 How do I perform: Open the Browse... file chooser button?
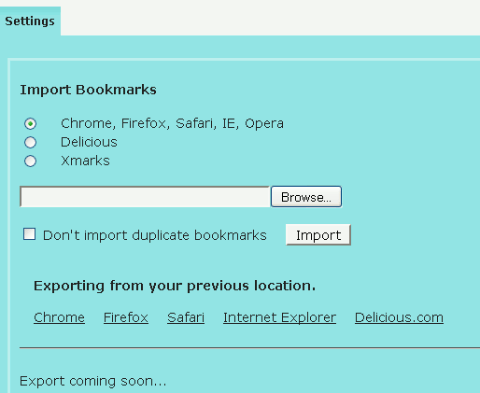click(x=306, y=197)
